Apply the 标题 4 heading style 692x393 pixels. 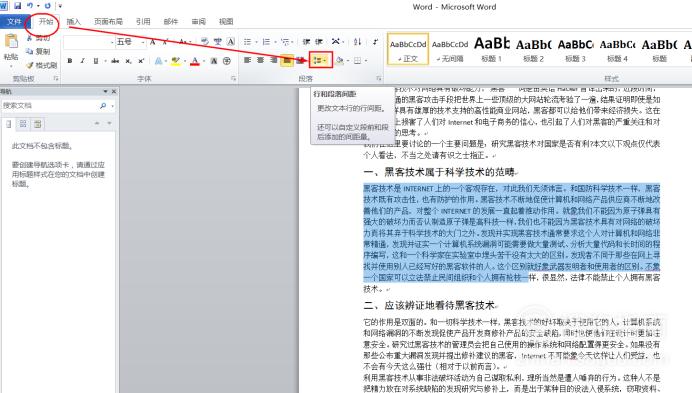[617, 49]
